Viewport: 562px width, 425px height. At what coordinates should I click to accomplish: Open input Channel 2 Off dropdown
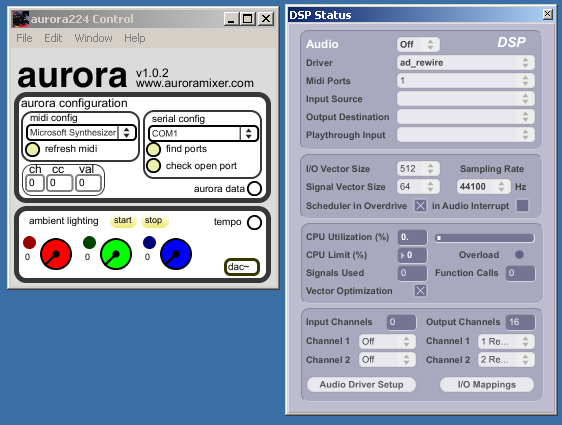click(x=387, y=359)
